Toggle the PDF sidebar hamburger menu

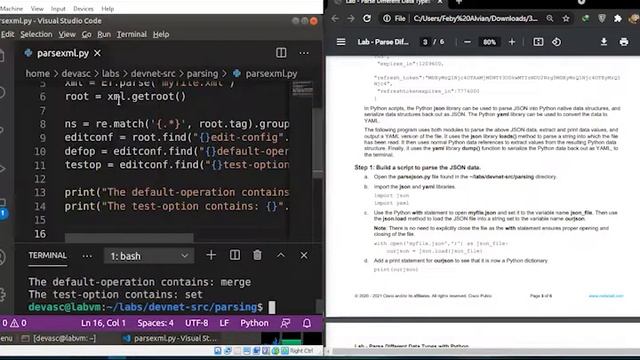(341, 42)
